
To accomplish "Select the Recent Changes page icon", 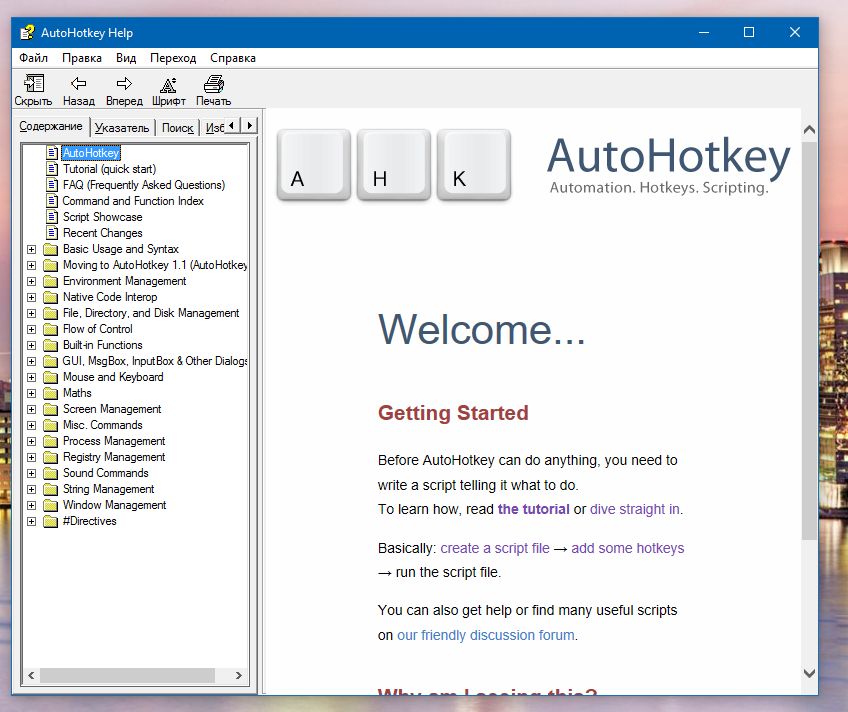I will point(53,233).
